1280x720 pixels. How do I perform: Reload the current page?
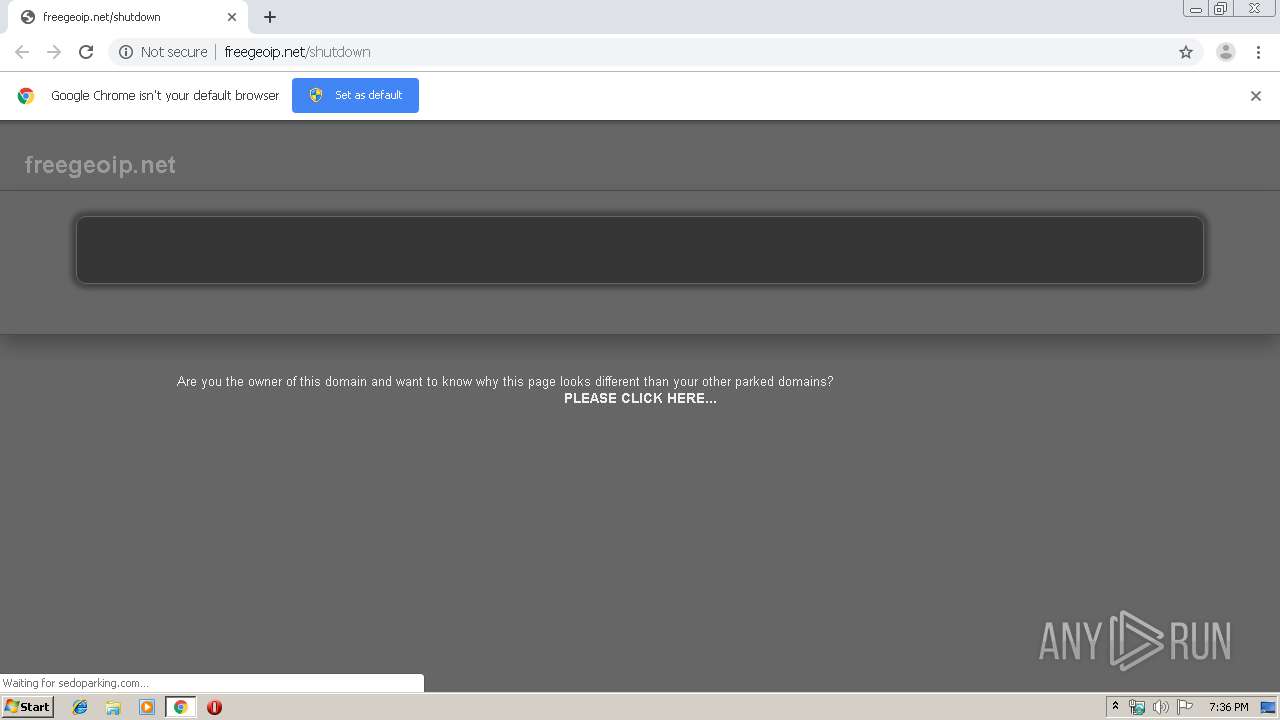pyautogui.click(x=86, y=52)
